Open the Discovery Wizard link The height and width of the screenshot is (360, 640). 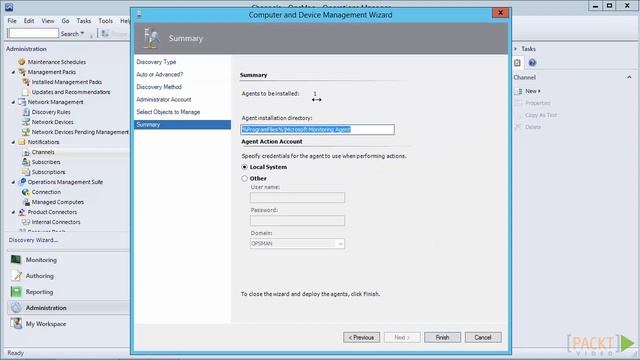tap(33, 240)
